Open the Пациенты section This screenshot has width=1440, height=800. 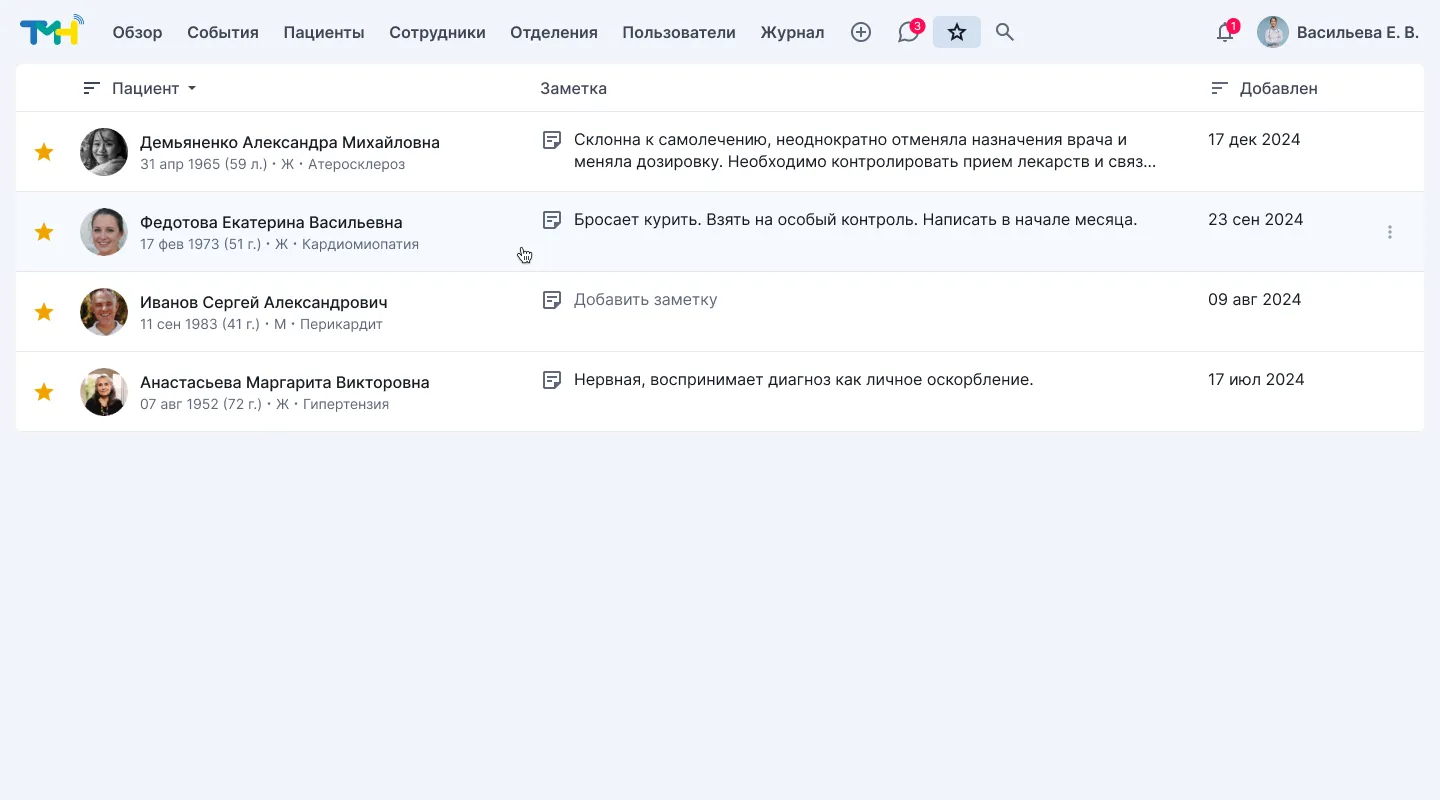point(324,32)
